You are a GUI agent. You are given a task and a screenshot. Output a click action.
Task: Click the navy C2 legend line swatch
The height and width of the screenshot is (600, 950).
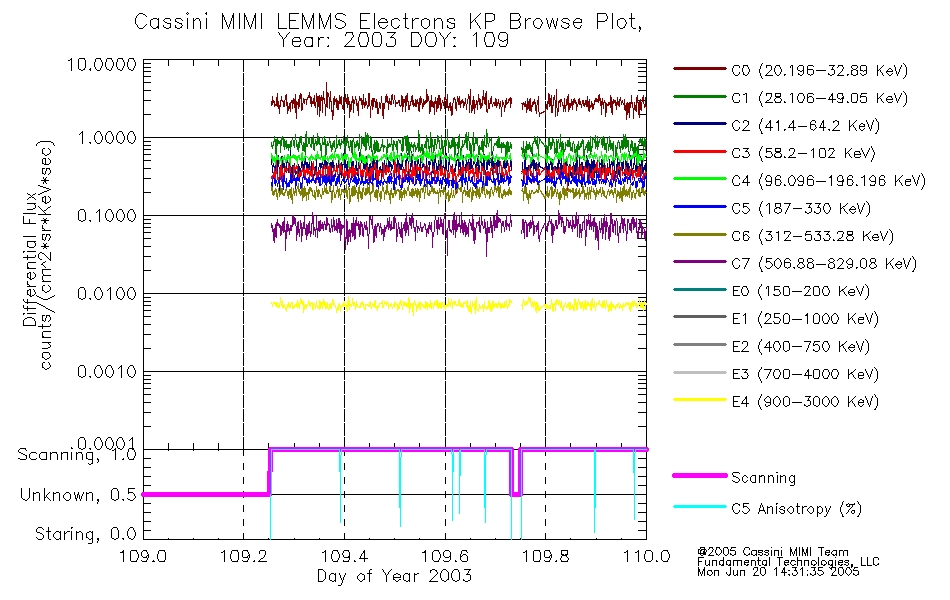699,124
